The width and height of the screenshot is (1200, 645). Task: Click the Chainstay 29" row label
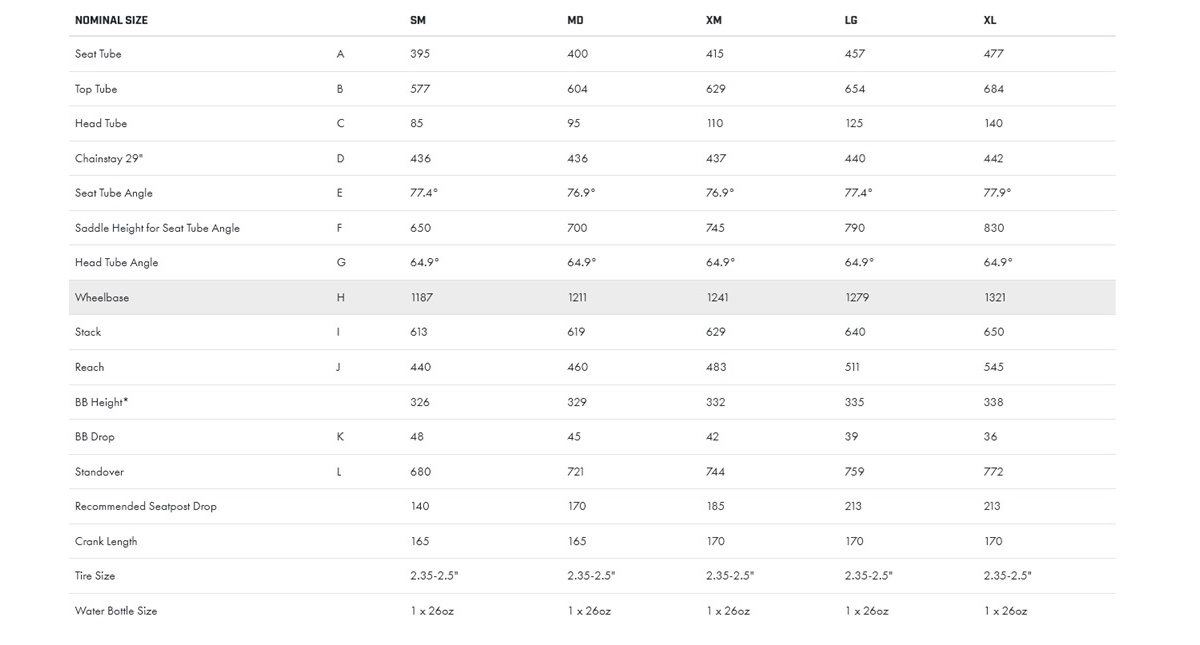coord(109,158)
